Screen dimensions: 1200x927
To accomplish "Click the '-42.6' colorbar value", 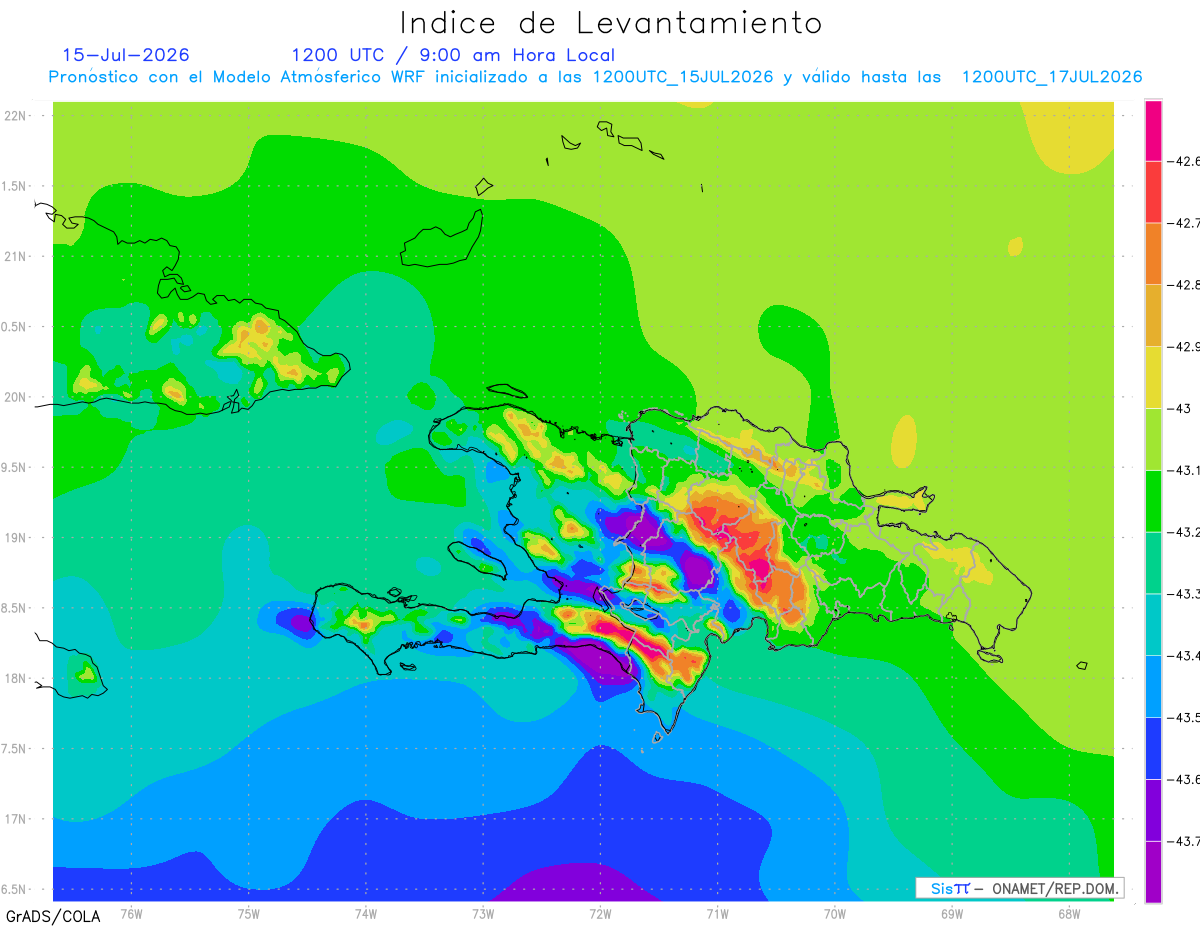I will point(1184,161).
